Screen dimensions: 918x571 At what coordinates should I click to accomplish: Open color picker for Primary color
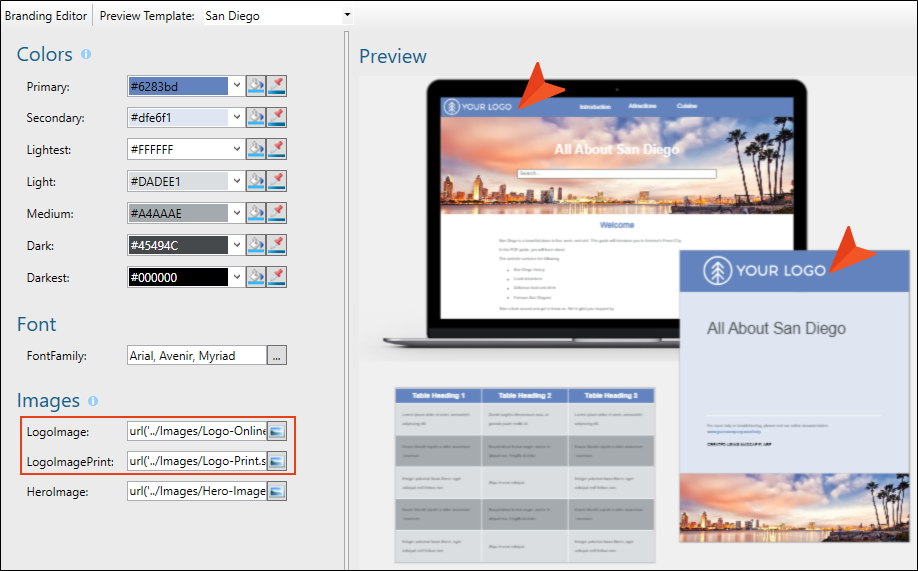(256, 86)
